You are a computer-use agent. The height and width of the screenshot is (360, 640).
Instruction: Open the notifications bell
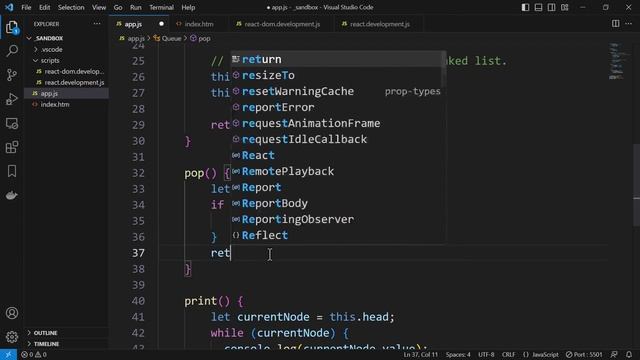click(x=629, y=355)
